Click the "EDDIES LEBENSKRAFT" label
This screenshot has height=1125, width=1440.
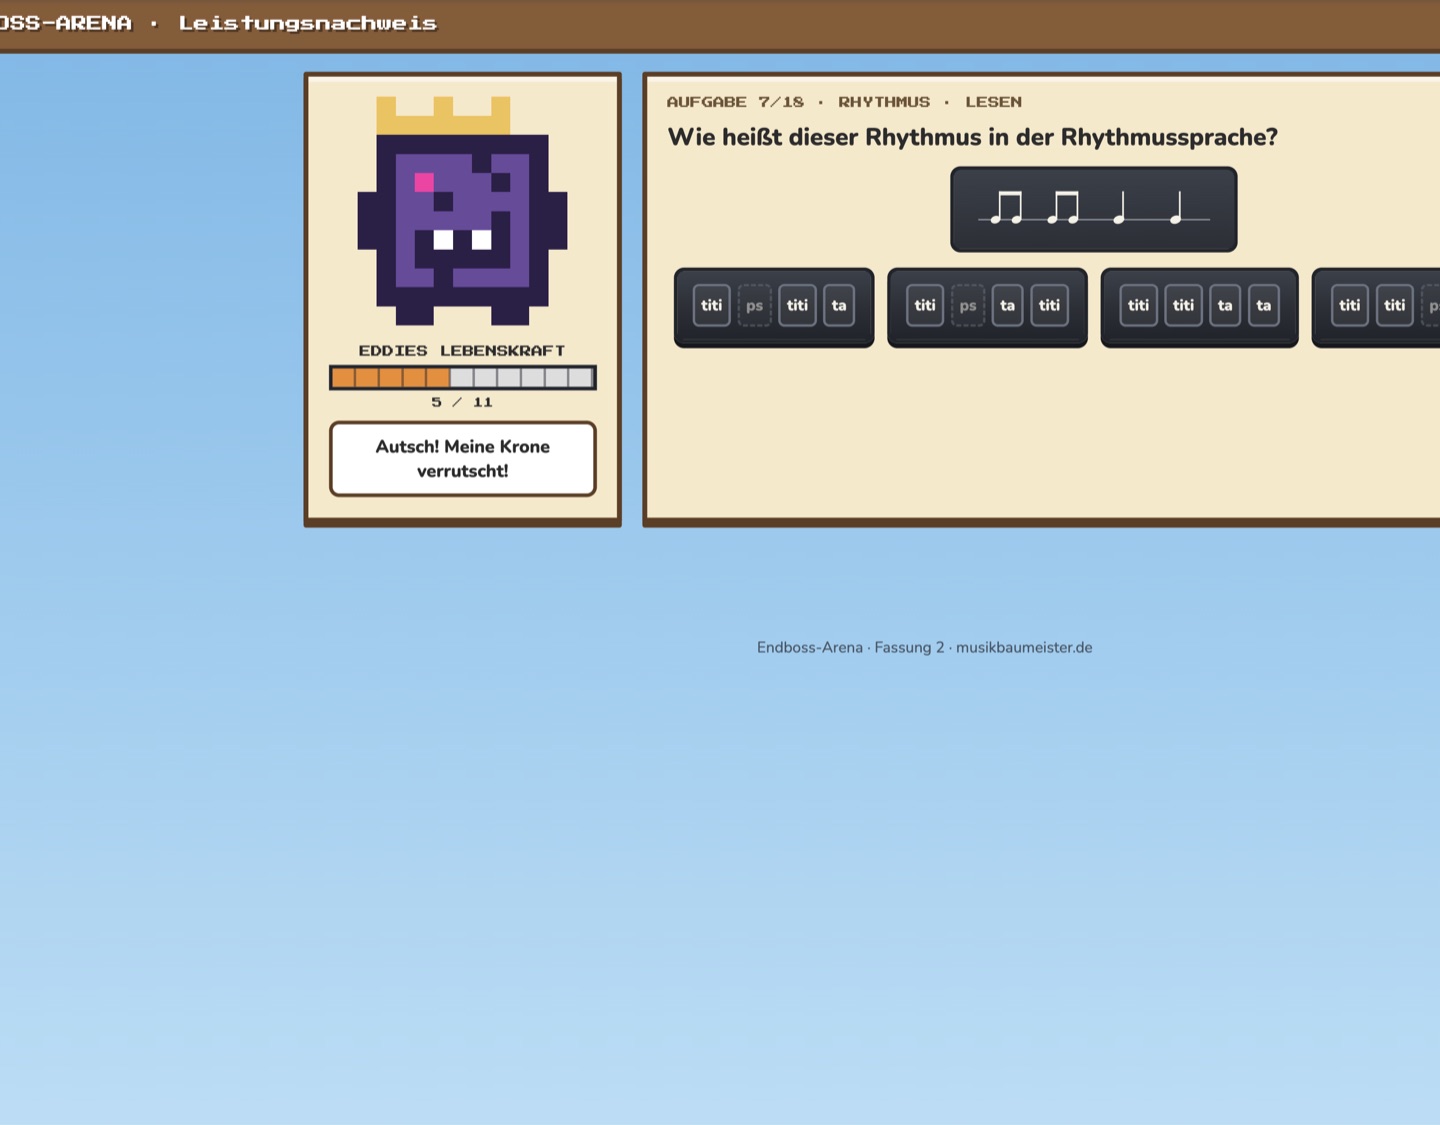462,351
